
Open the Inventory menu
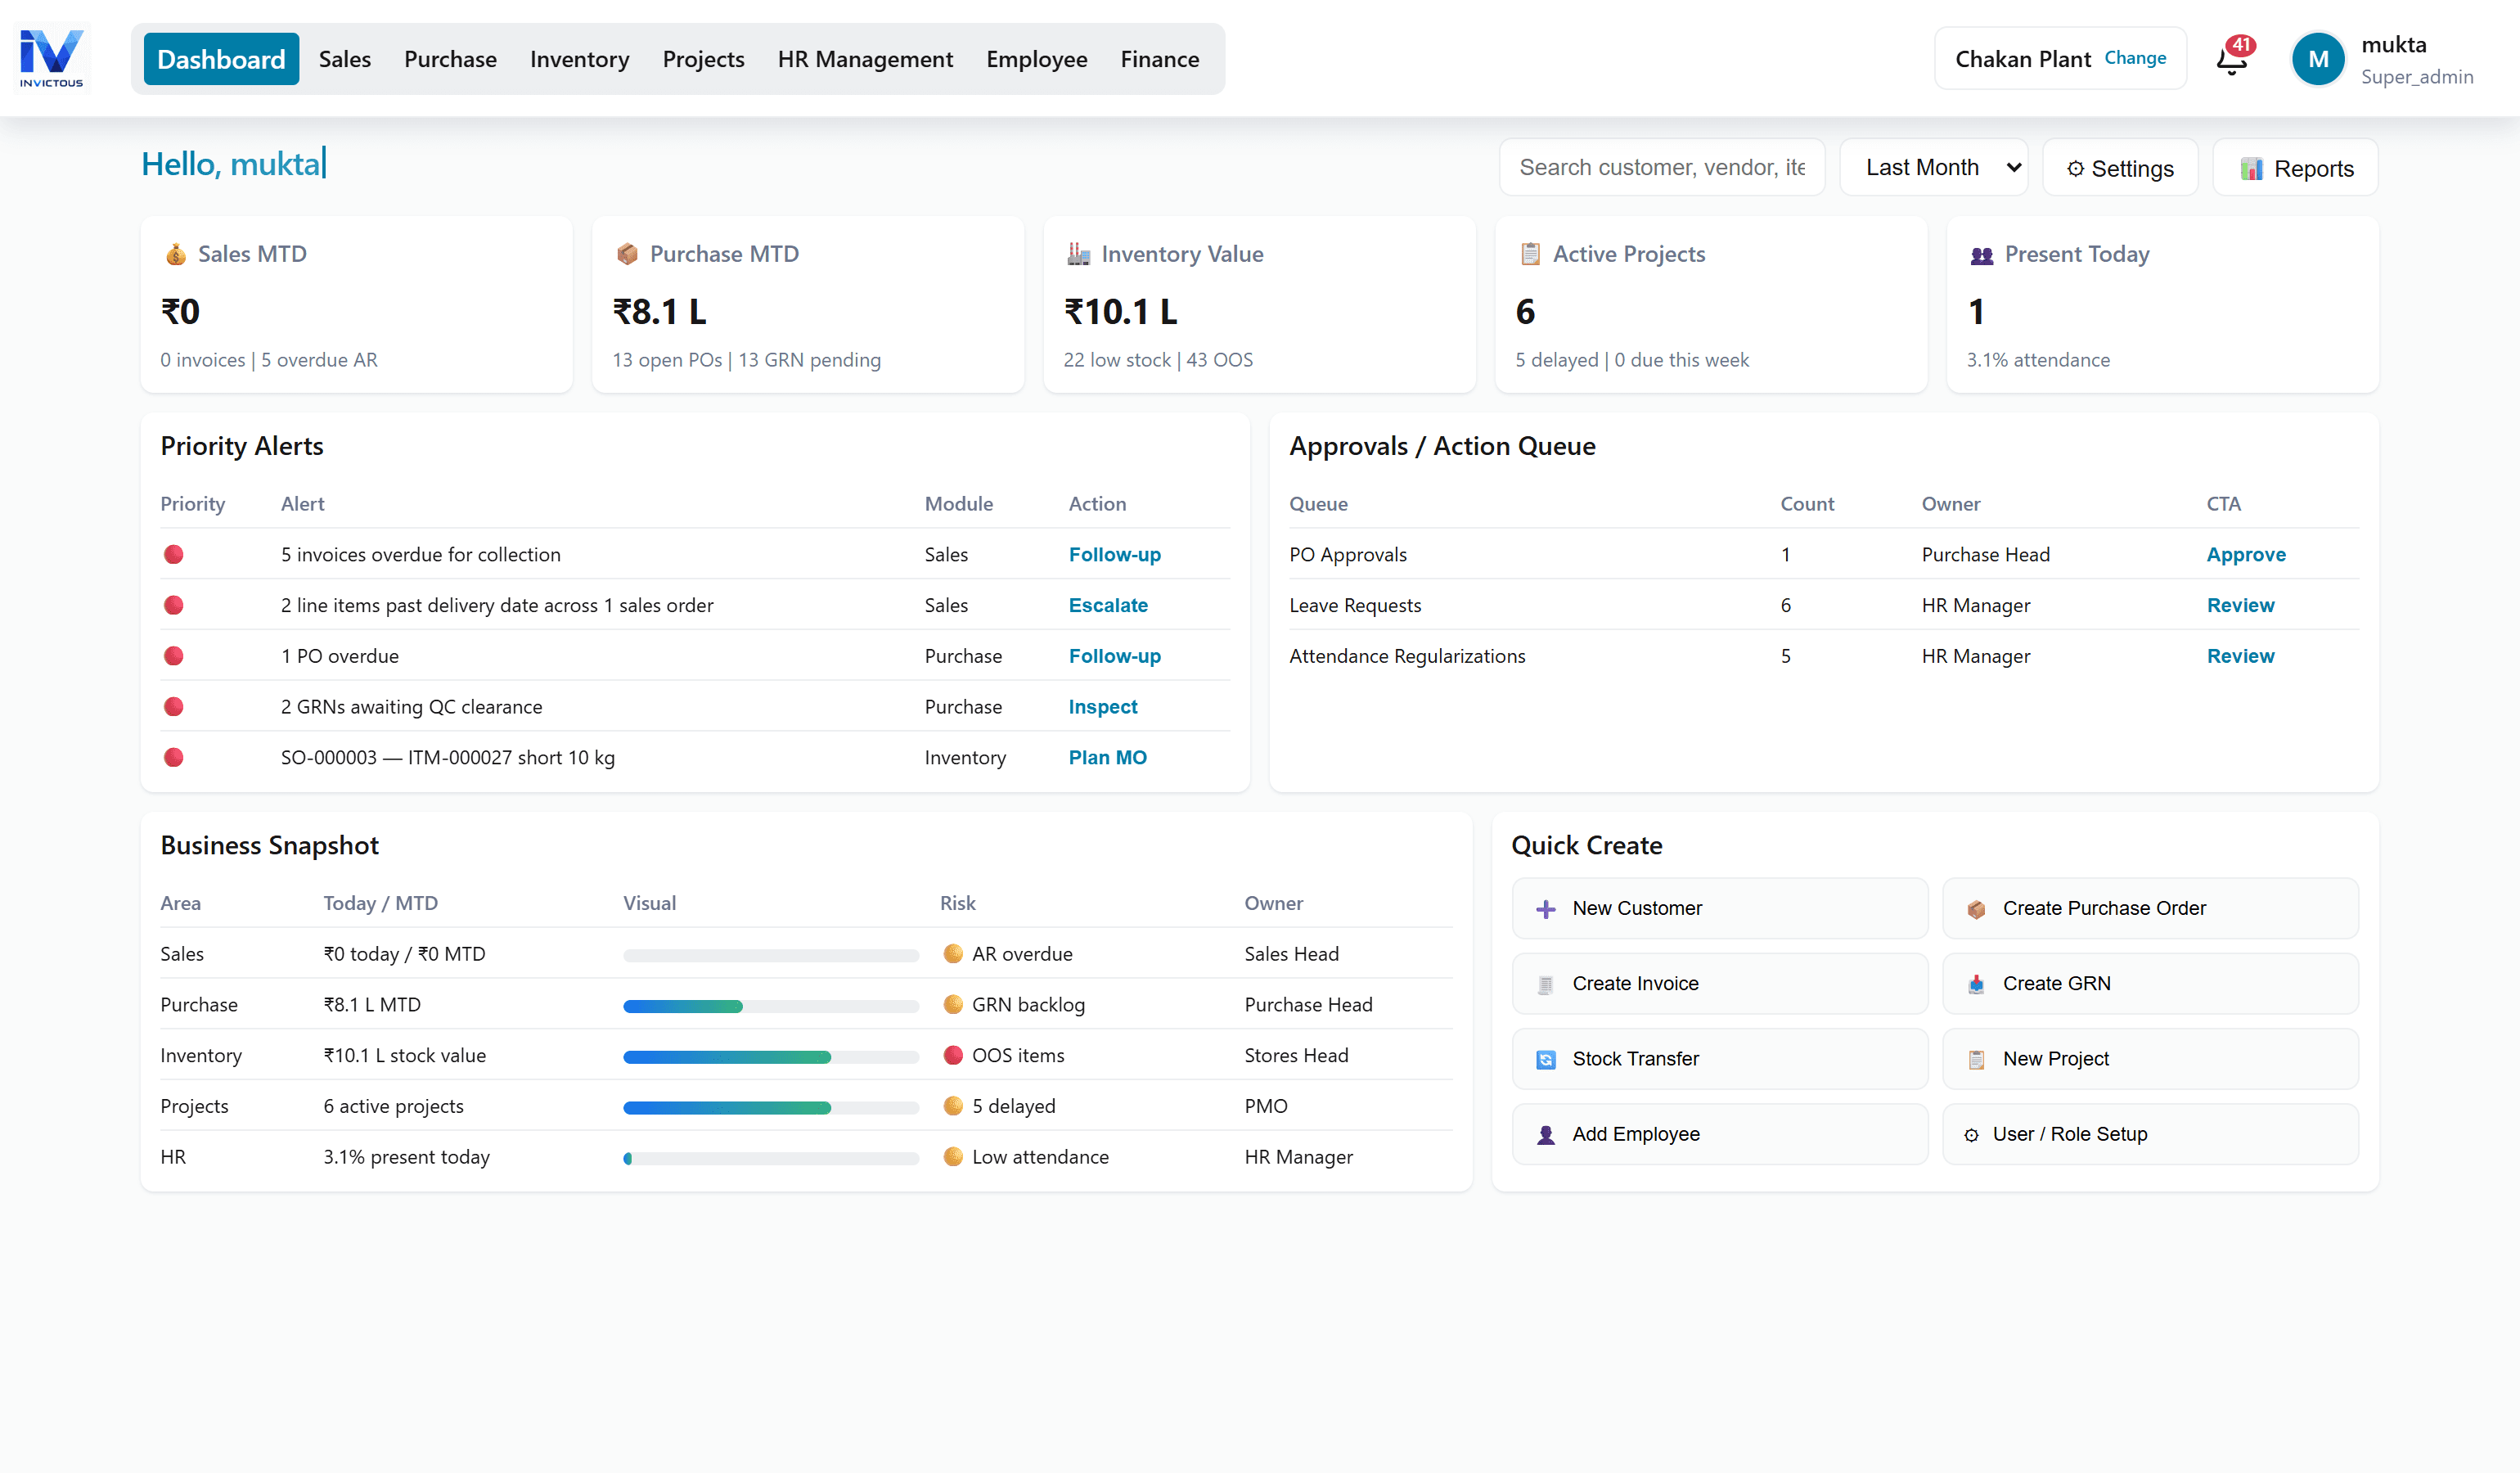[579, 59]
